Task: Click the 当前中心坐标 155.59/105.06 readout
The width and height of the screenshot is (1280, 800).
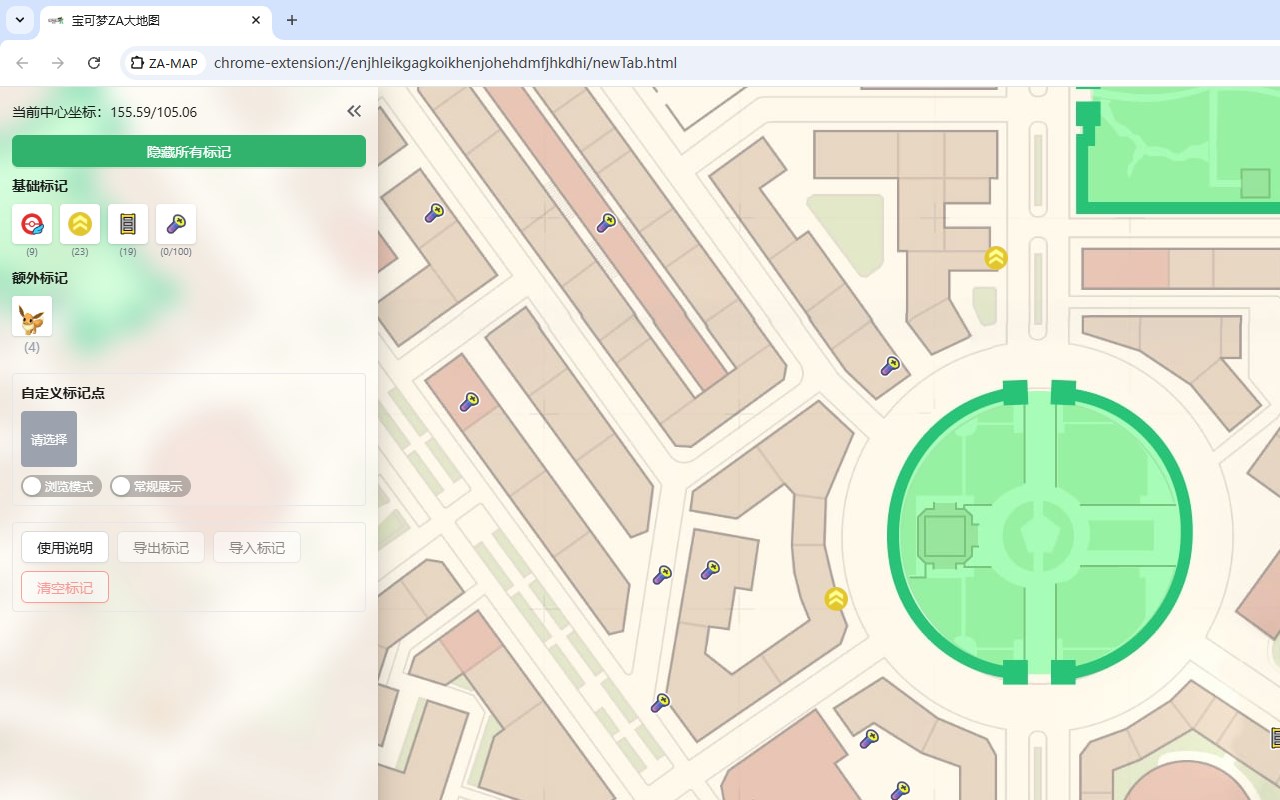Action: coord(104,112)
